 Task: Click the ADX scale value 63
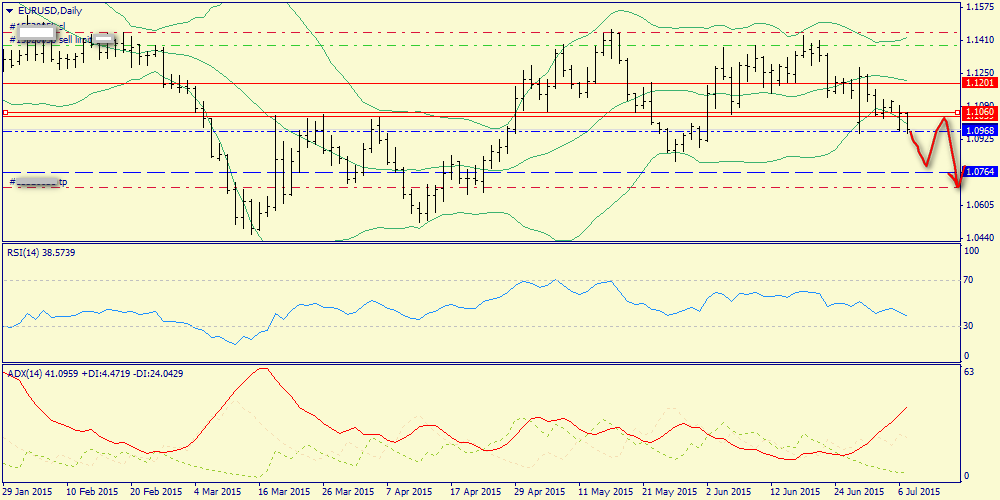(969, 373)
